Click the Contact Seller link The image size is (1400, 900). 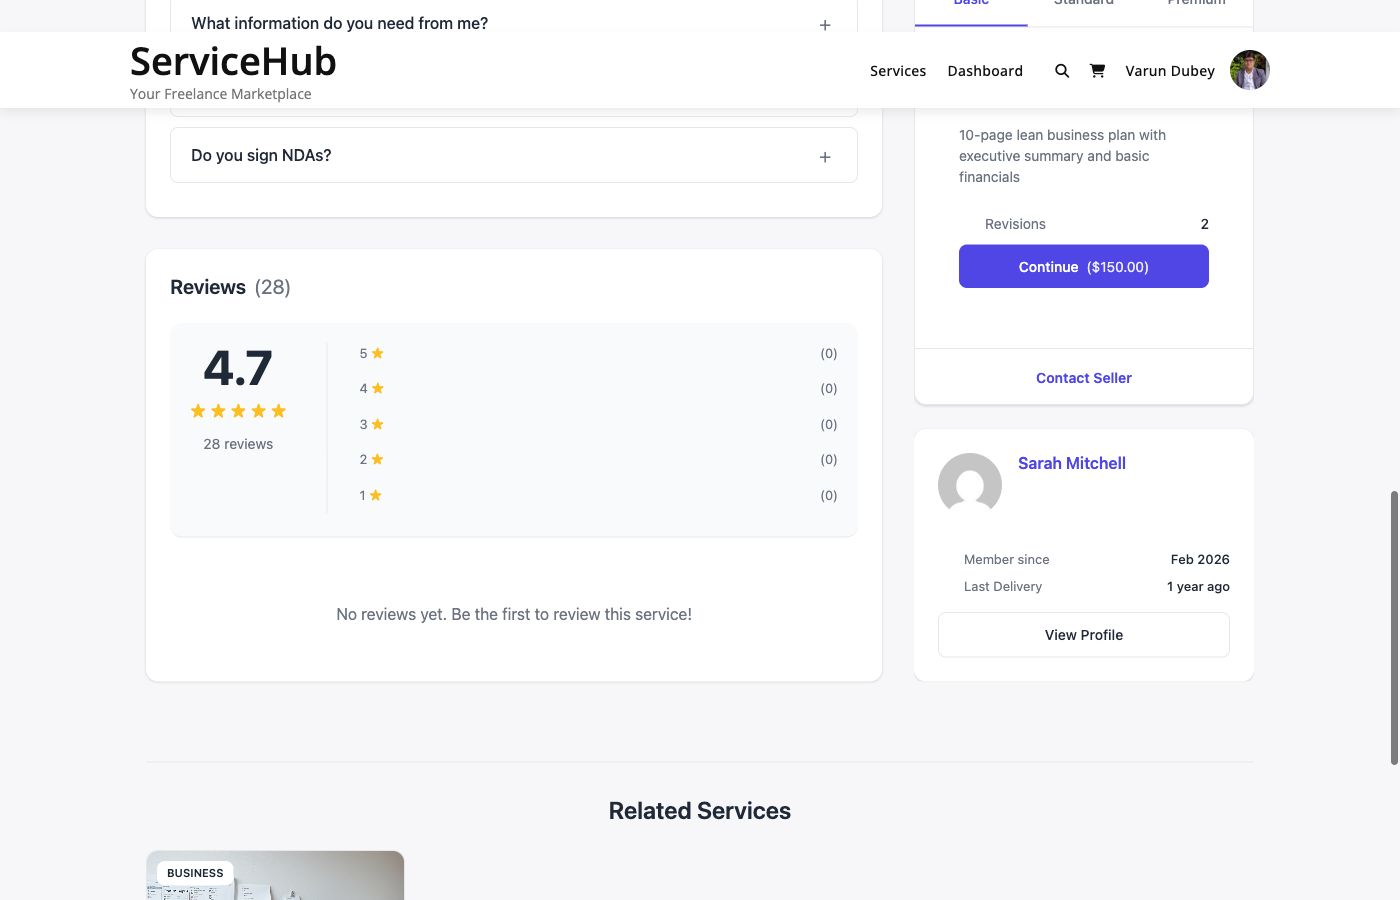coord(1083,378)
